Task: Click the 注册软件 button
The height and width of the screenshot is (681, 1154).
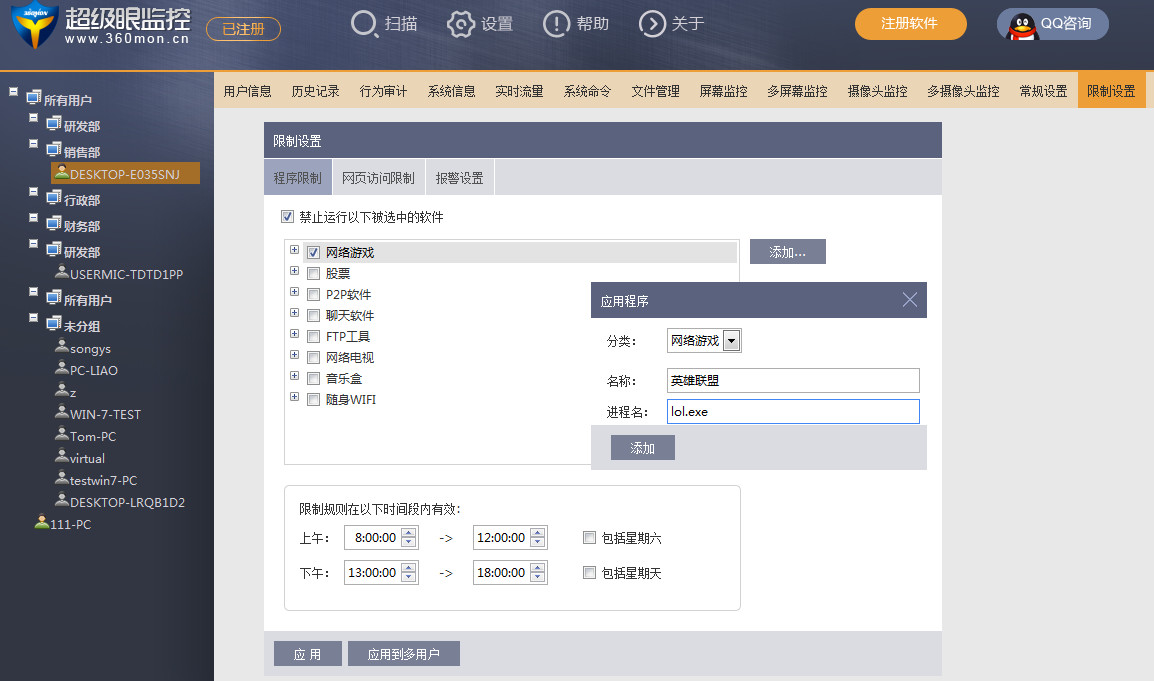Action: click(x=910, y=24)
